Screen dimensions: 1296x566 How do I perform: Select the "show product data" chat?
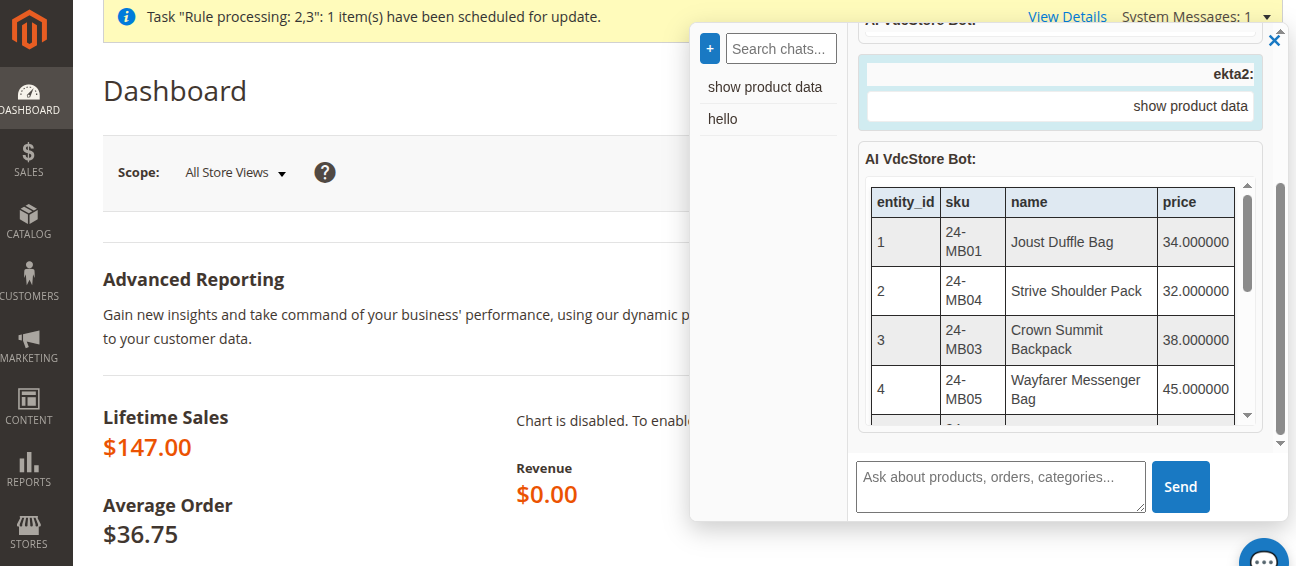[x=765, y=87]
